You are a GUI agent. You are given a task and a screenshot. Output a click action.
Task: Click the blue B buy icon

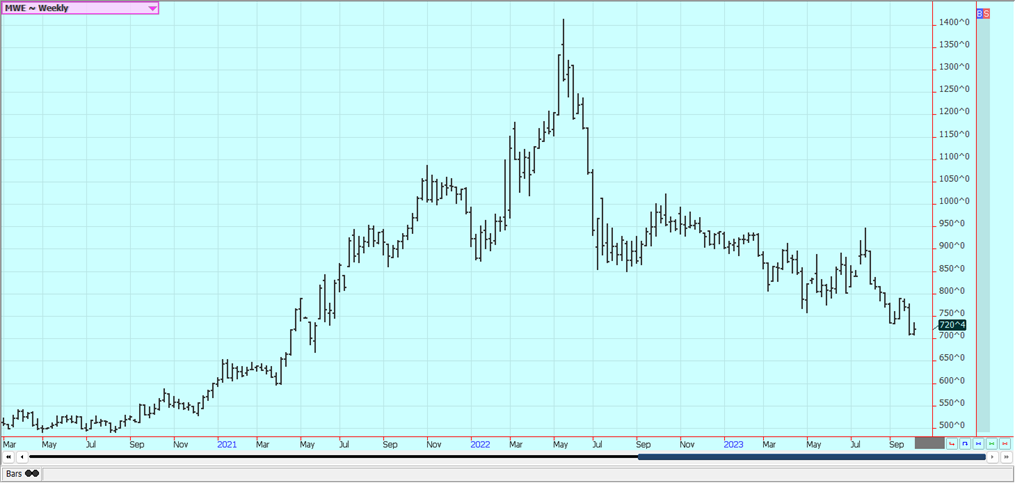980,13
